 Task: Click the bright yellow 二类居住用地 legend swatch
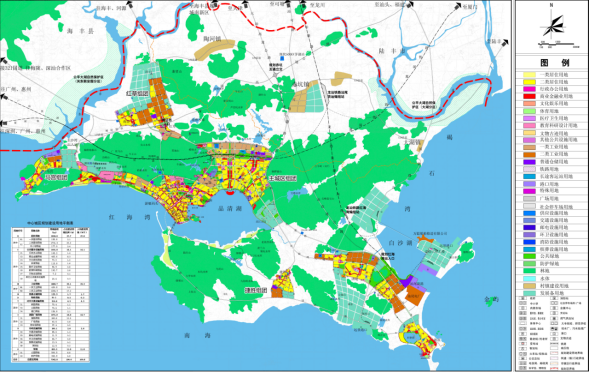530,82
